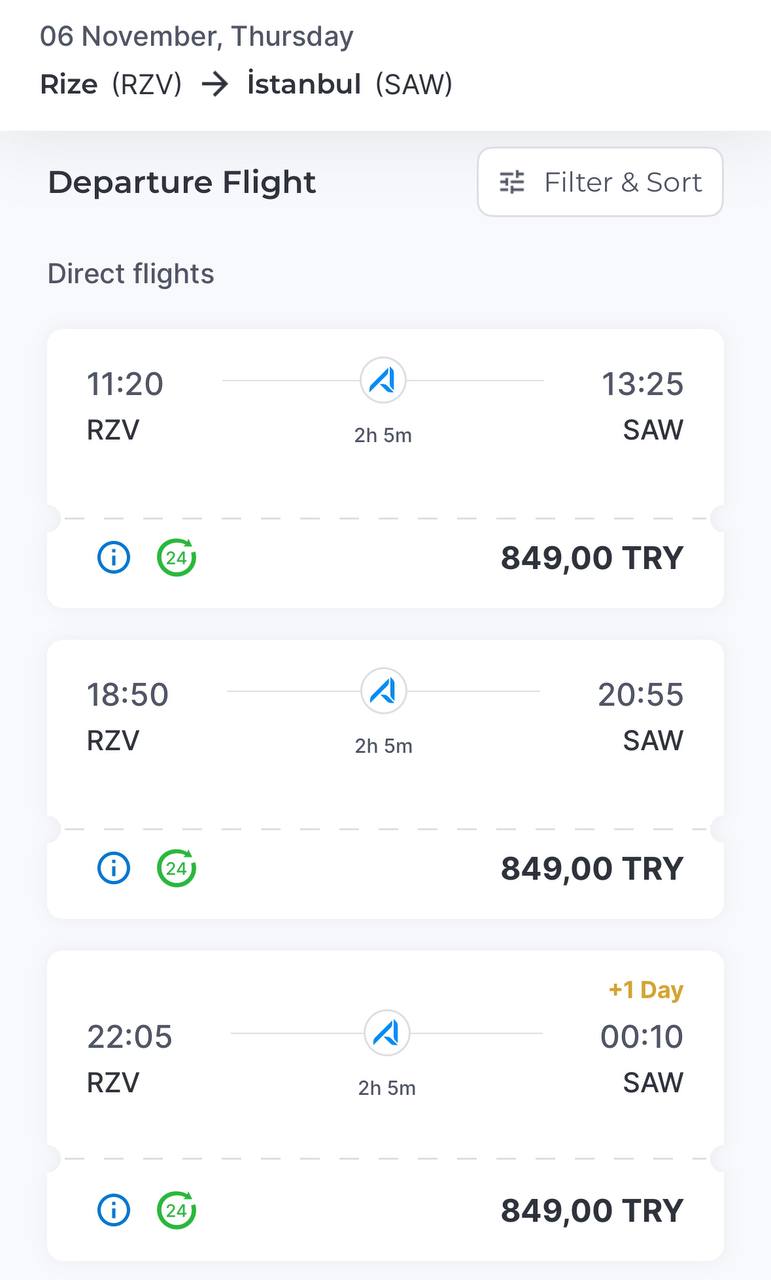Click the Rize to İstanbul route header
This screenshot has height=1280, width=771.
pos(246,85)
